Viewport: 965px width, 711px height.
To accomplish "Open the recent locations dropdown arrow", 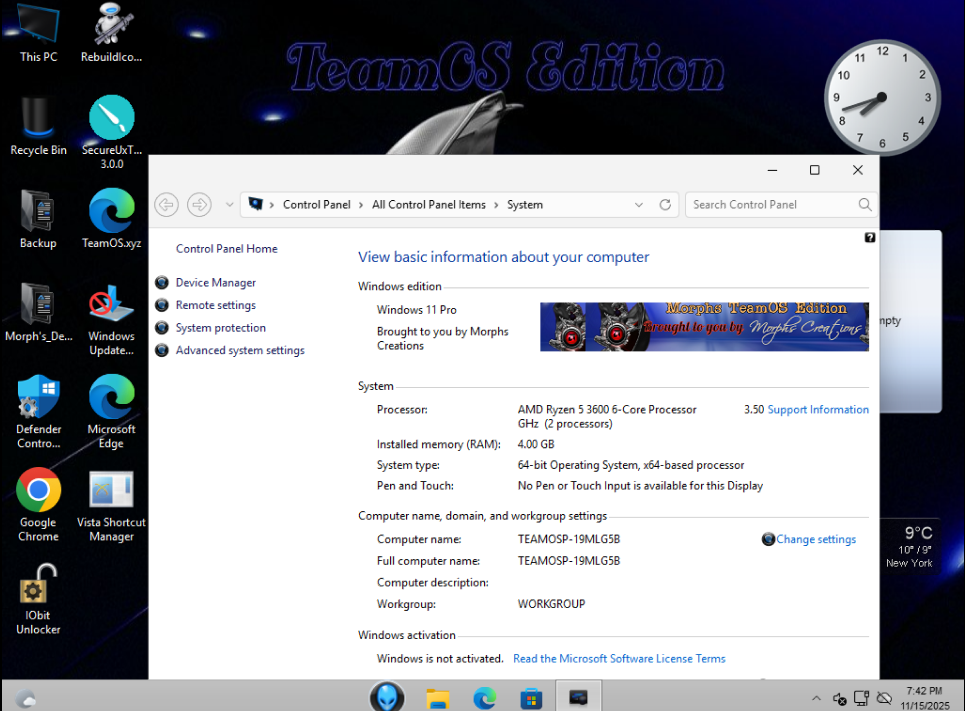I will [x=229, y=205].
